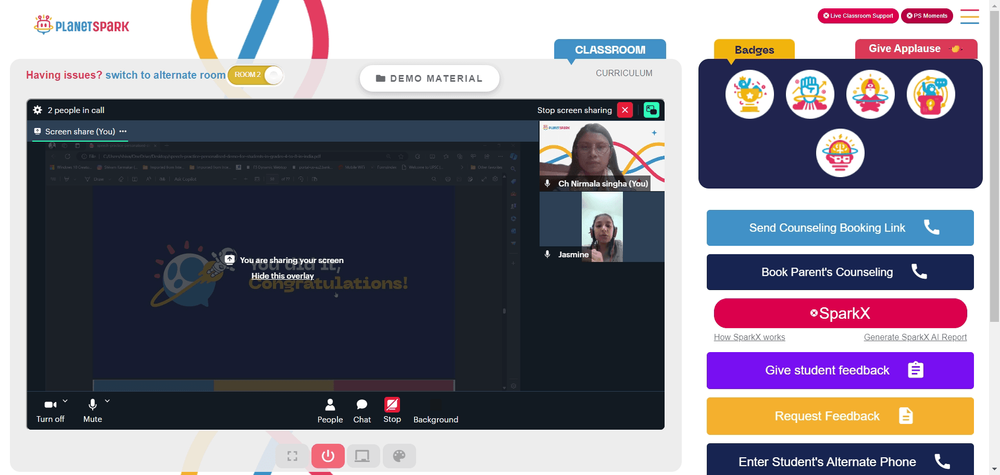Click Enter Student's Alternate Phone
The image size is (1000, 475).
(x=840, y=460)
